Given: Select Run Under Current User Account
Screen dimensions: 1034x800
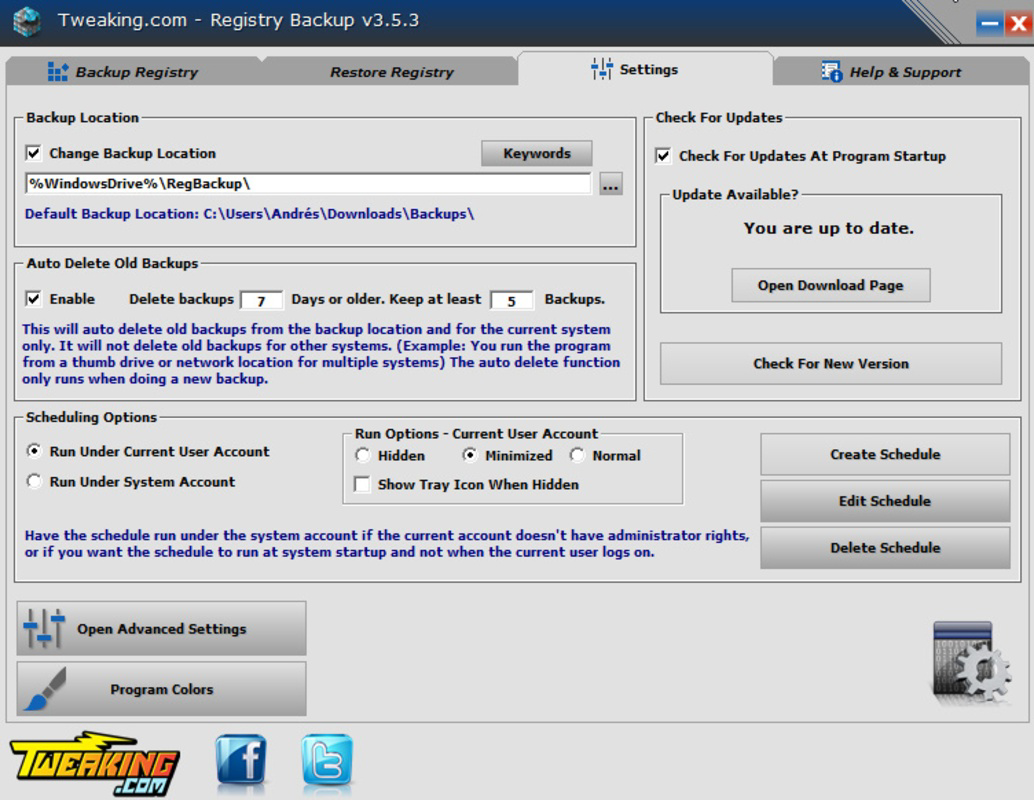Looking at the screenshot, I should coord(34,451).
